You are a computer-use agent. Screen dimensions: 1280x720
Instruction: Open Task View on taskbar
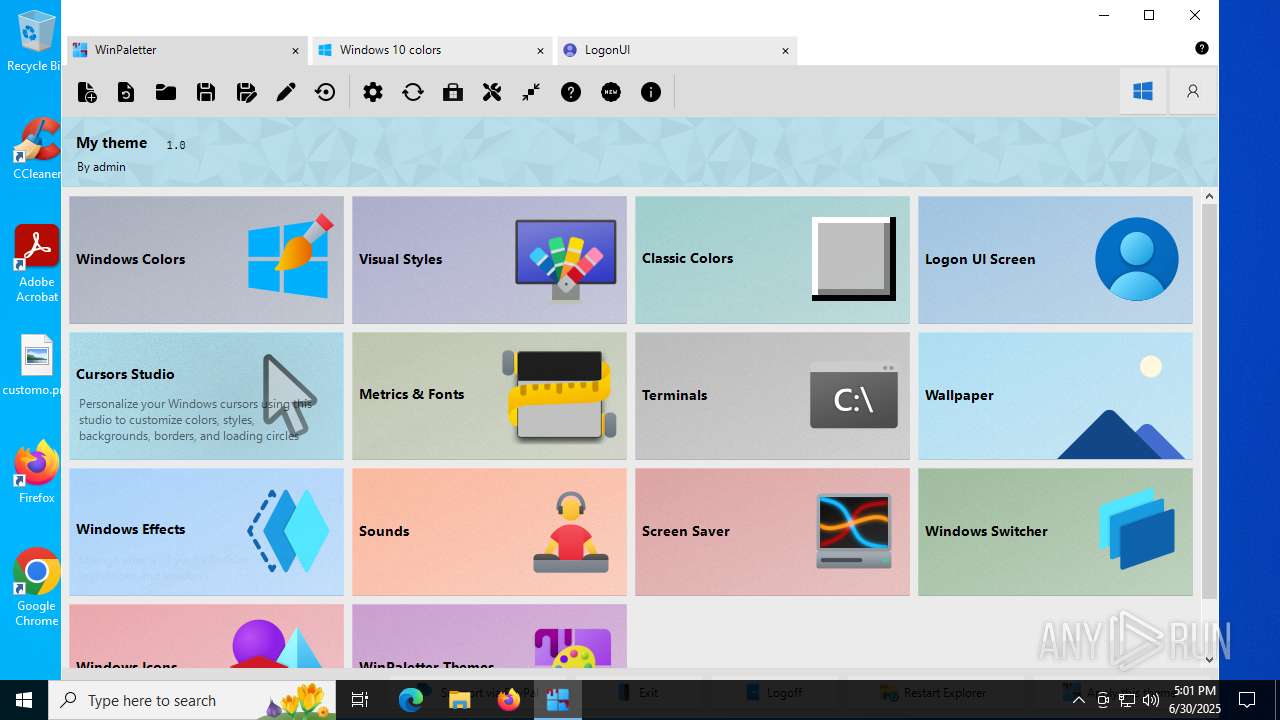(x=360, y=700)
